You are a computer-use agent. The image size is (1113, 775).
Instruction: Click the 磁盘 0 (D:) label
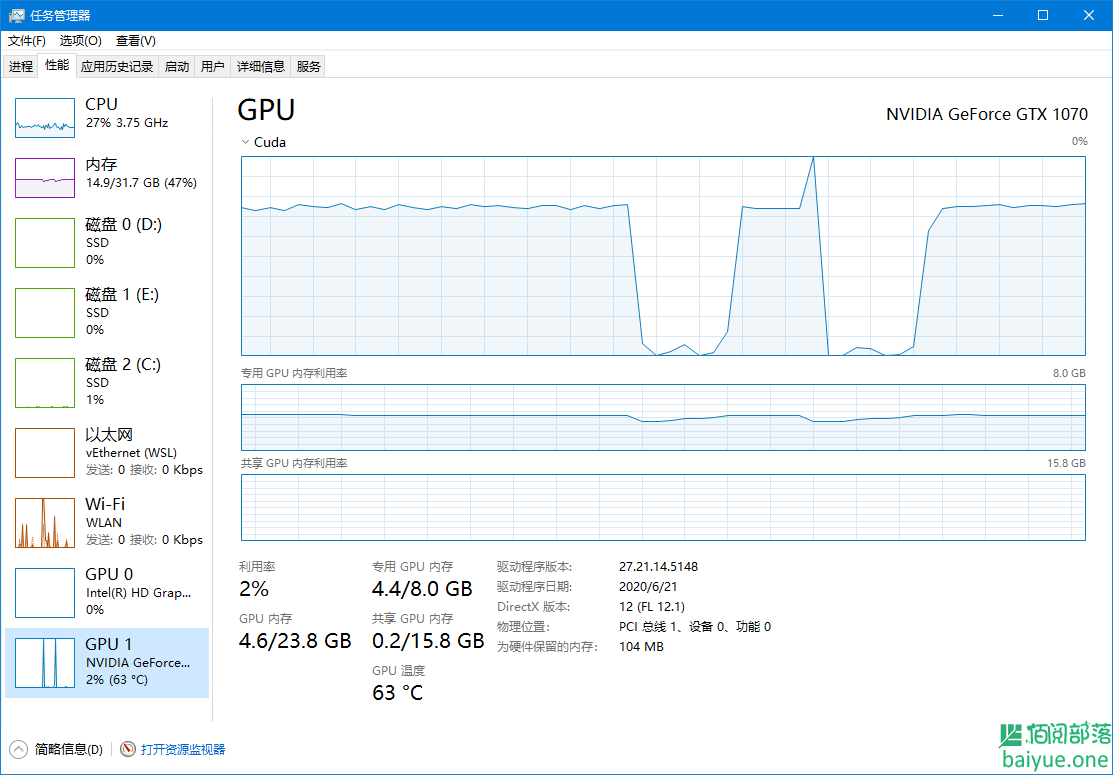point(124,225)
